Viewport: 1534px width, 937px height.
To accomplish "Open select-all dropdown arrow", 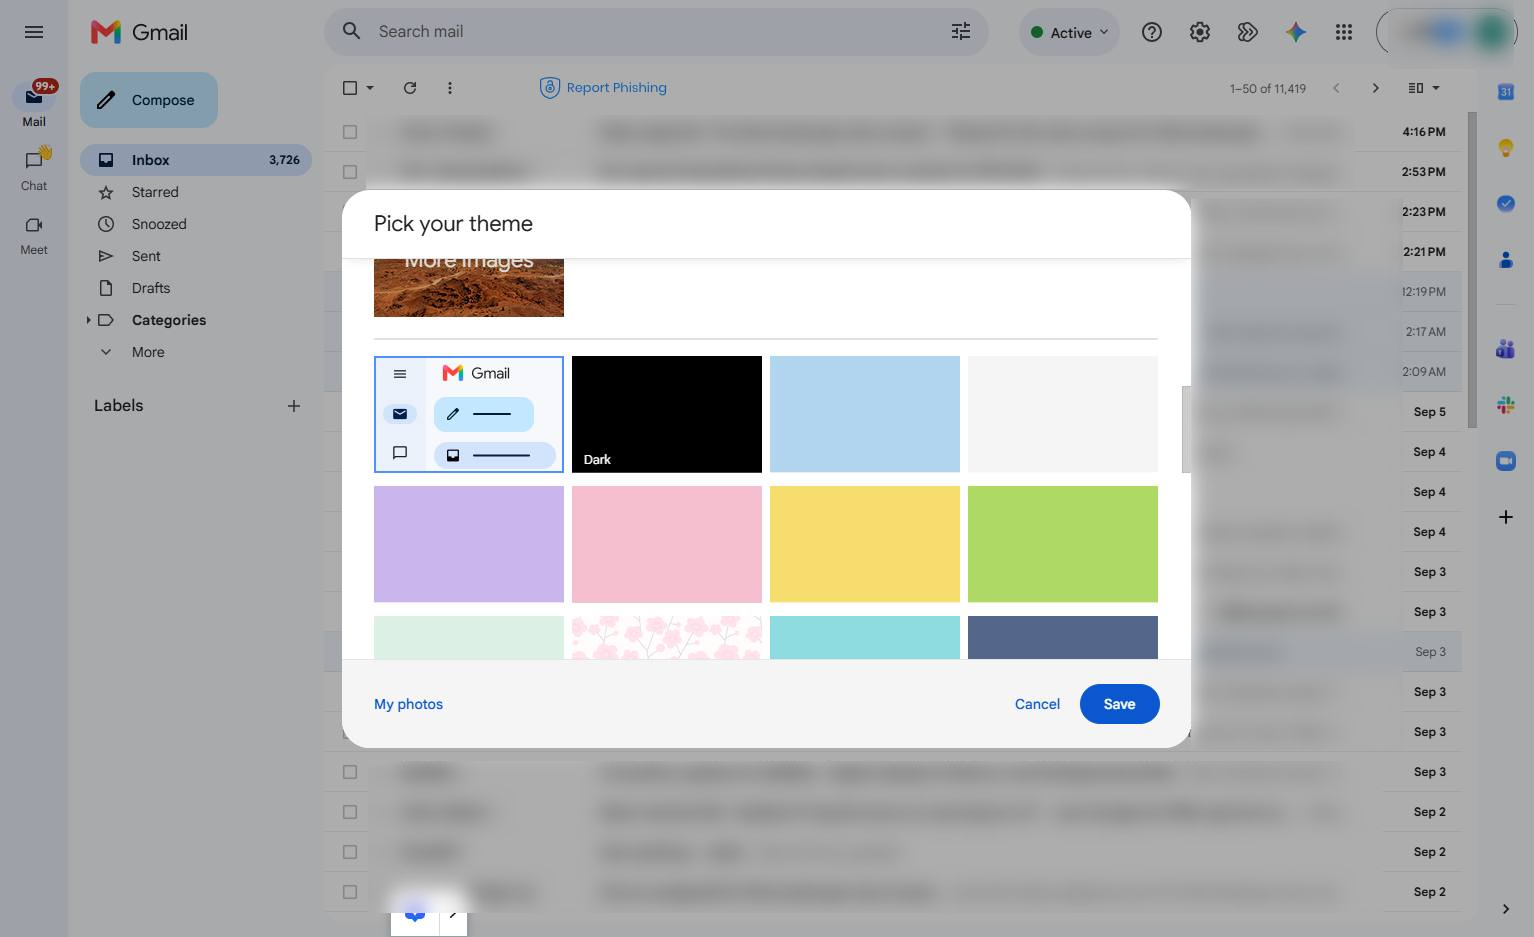I will pos(370,88).
